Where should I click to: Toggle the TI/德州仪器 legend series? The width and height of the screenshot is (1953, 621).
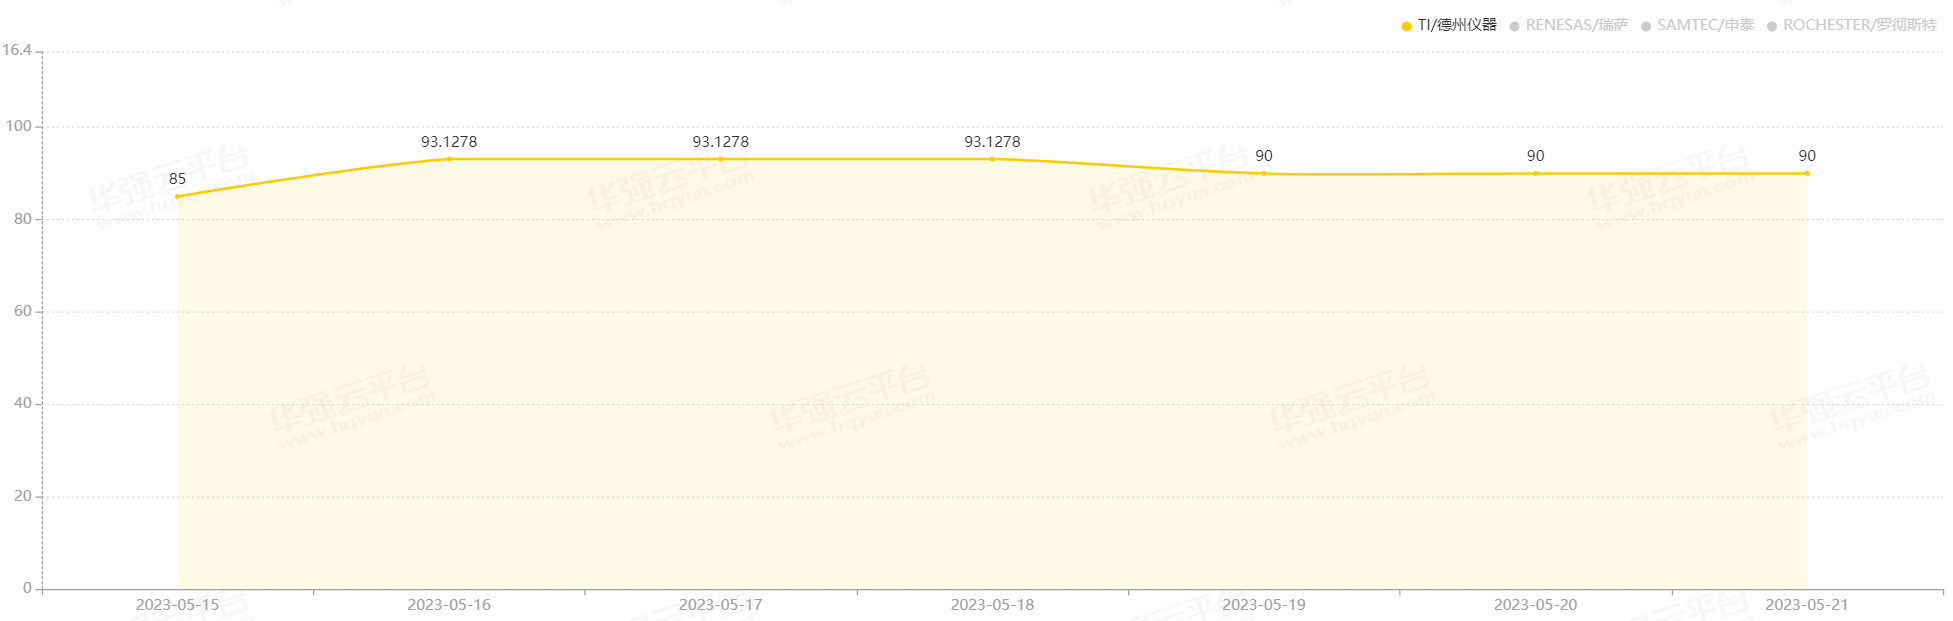click(1449, 25)
